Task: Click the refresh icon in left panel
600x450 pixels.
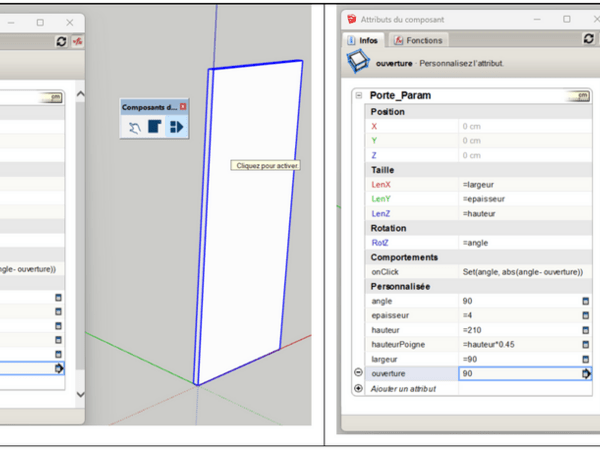Action: pos(62,40)
